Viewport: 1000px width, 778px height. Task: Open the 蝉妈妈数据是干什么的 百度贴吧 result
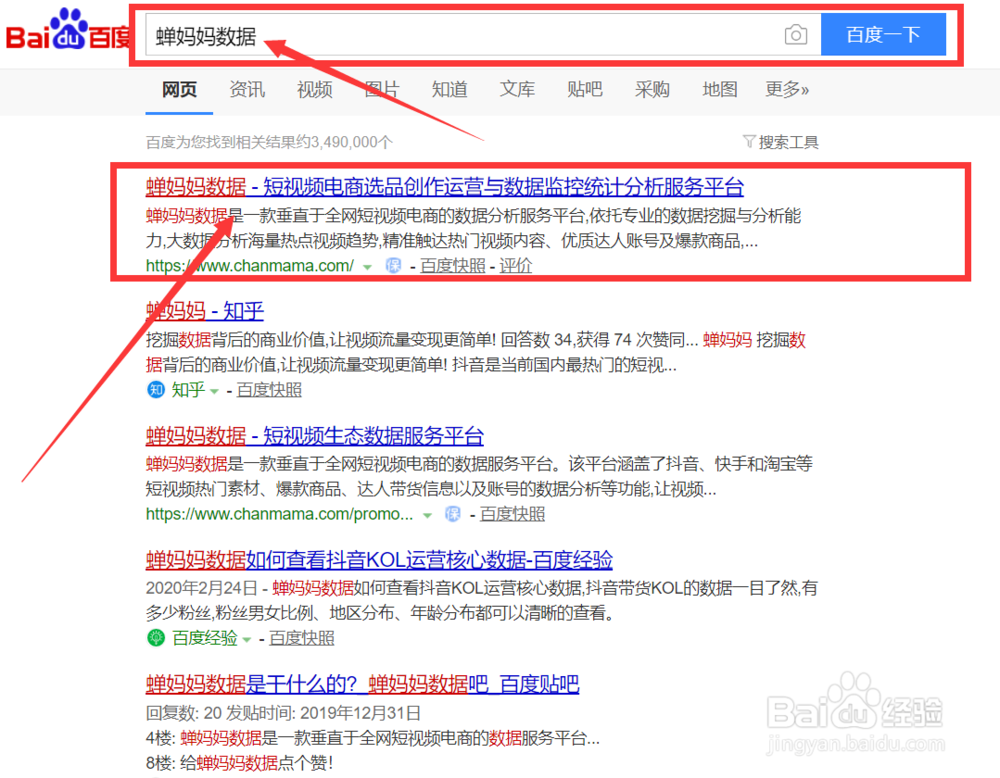coord(362,684)
